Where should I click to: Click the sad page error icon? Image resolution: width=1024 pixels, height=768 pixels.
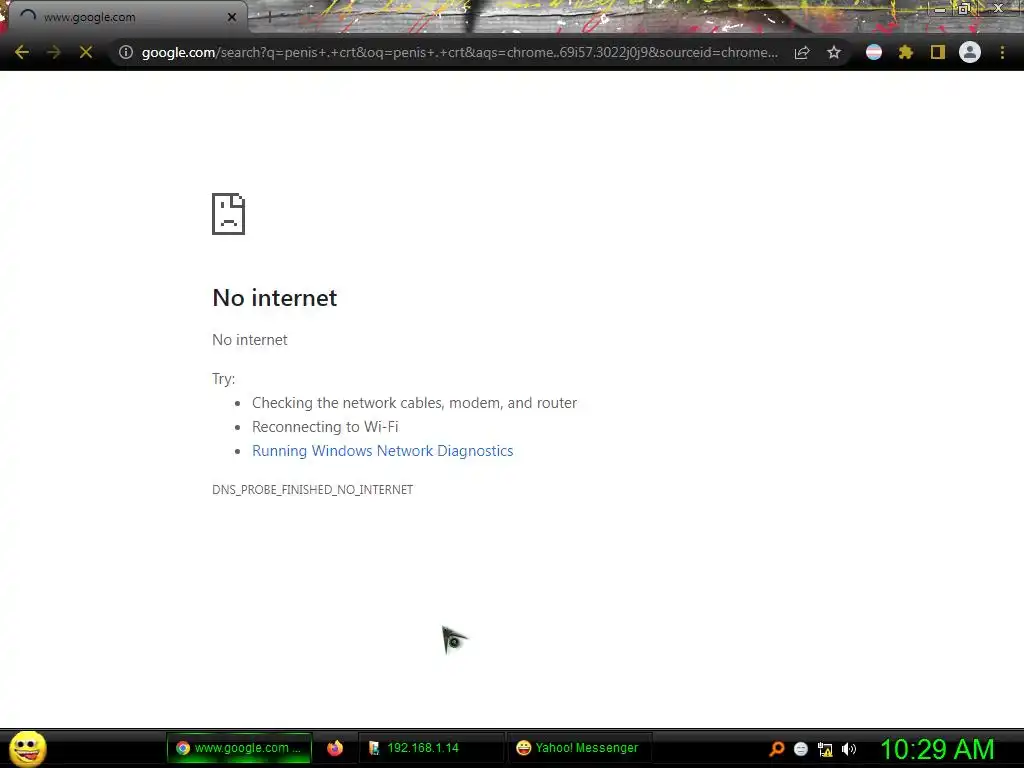tap(229, 214)
